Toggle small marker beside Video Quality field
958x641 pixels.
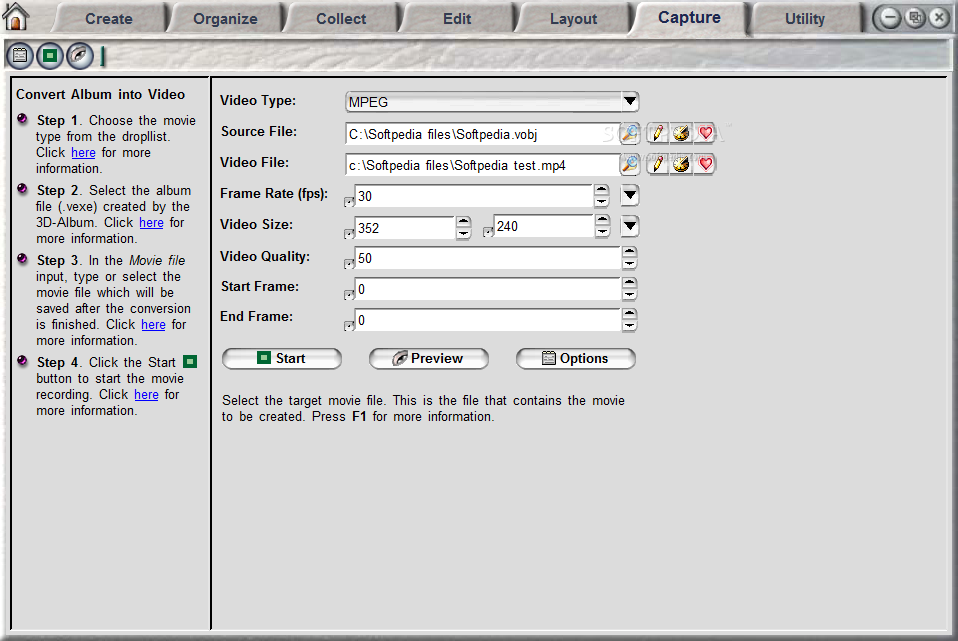click(349, 263)
